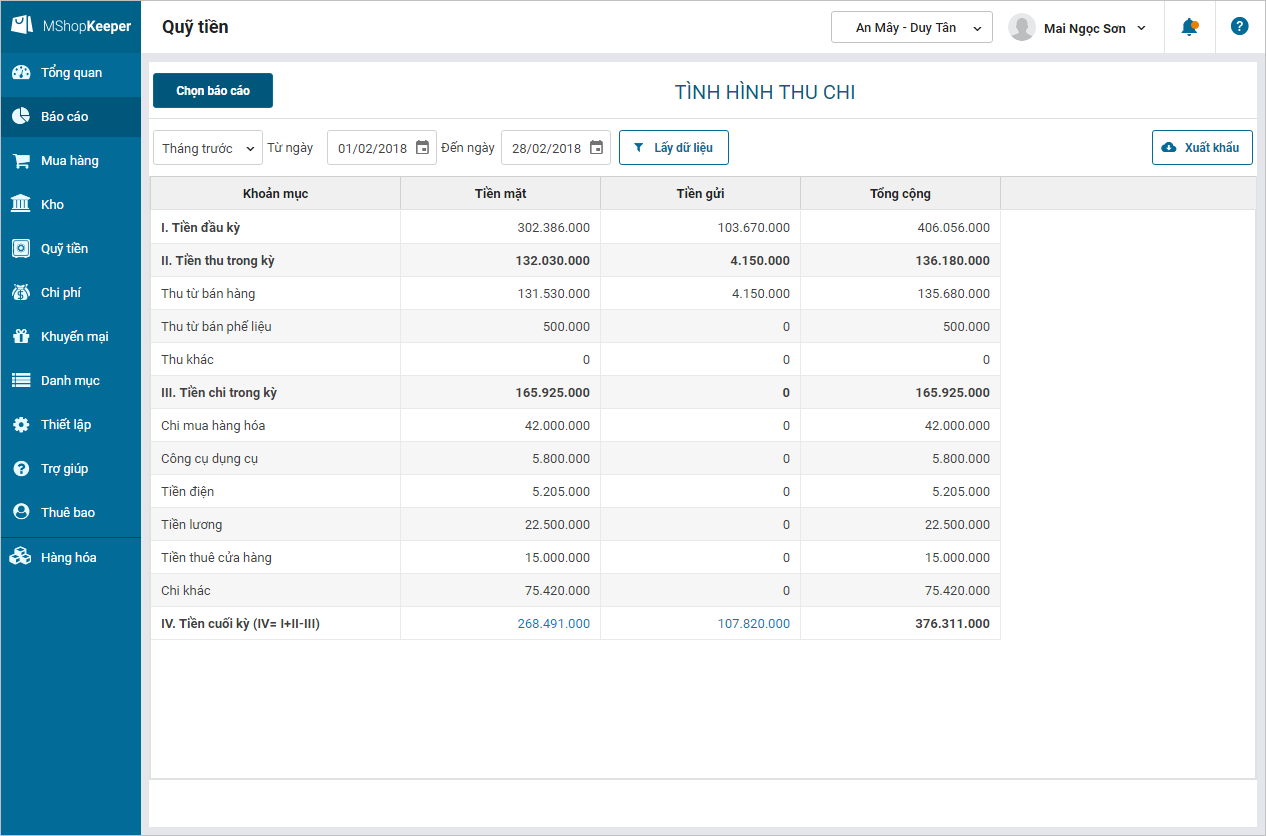Click the MShopKeeper logo
The height and width of the screenshot is (836, 1266).
pos(71,27)
